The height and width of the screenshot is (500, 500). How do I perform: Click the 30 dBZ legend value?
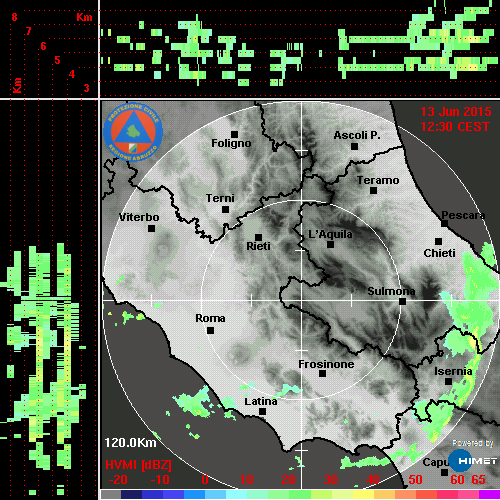click(330, 480)
